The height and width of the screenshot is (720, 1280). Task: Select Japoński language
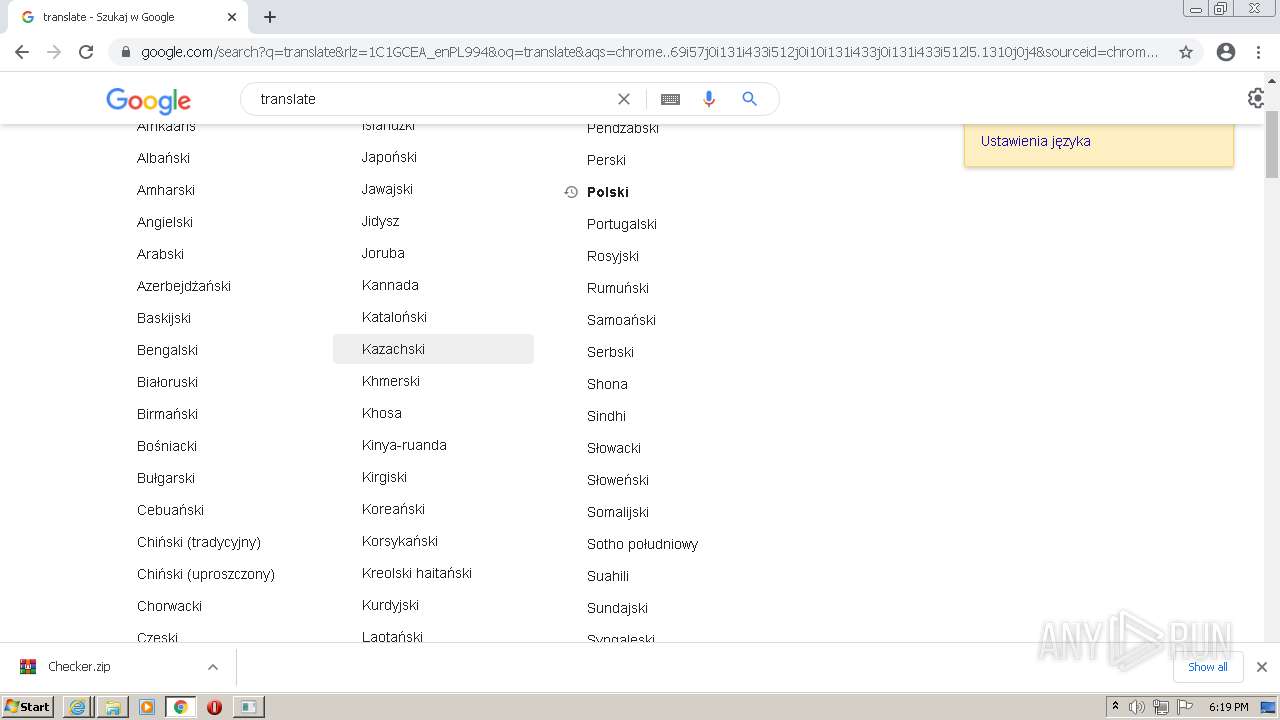pos(389,157)
